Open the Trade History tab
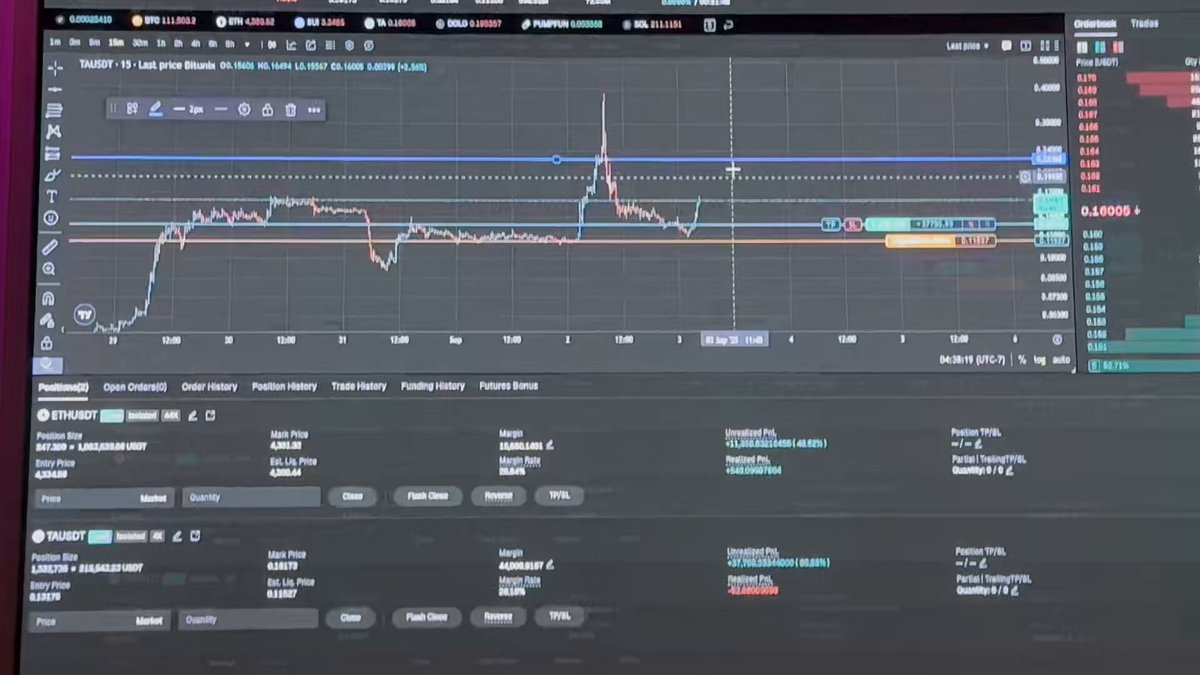Image resolution: width=1200 pixels, height=675 pixels. tap(359, 386)
